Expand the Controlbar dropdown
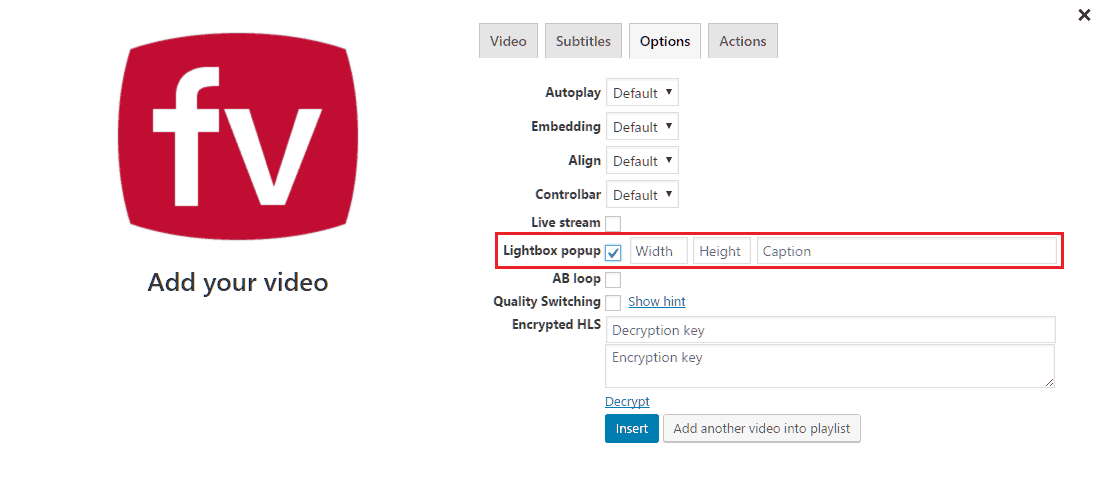1100x503 pixels. (x=642, y=195)
